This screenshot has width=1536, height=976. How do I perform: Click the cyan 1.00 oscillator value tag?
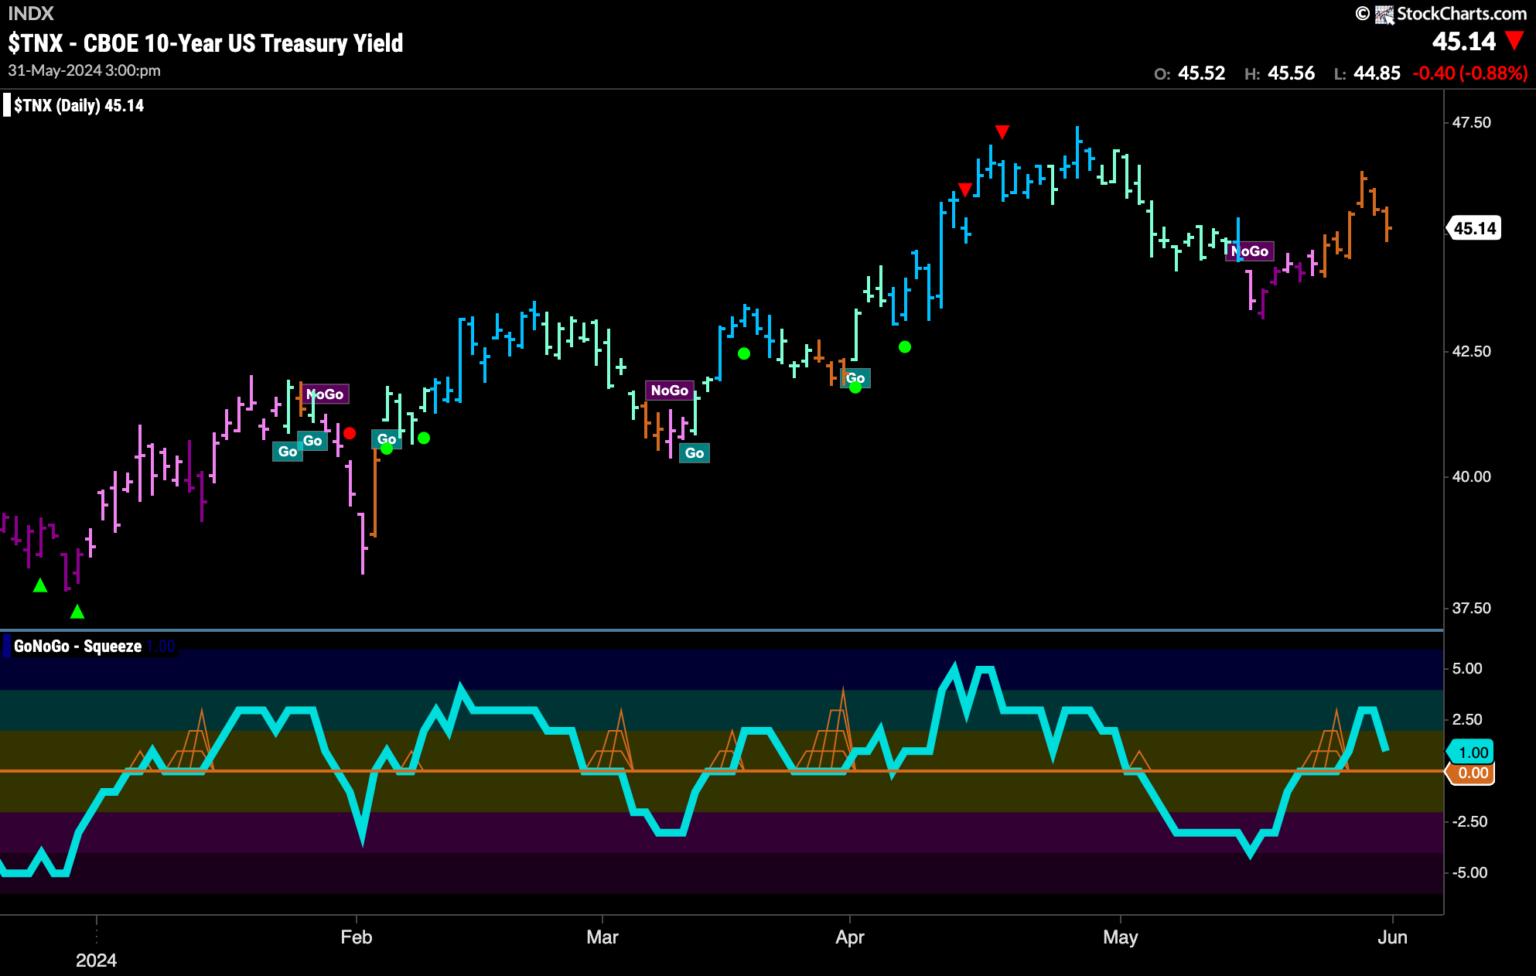[1472, 752]
